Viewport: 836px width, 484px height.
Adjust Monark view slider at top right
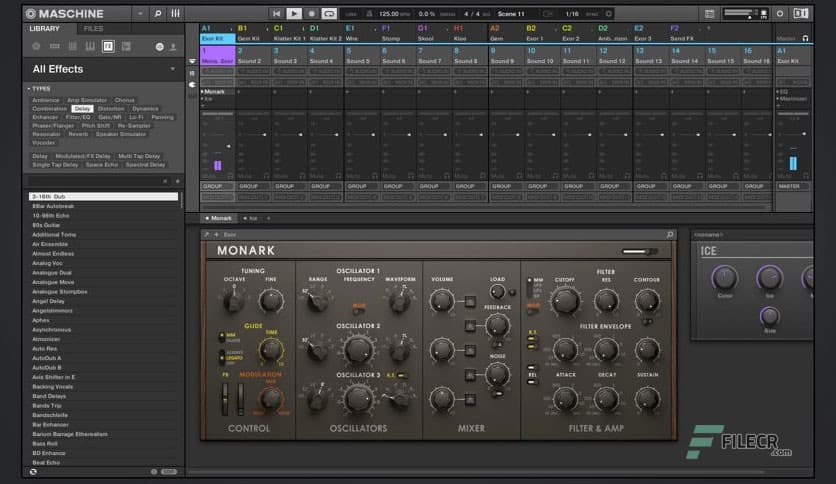tap(638, 252)
